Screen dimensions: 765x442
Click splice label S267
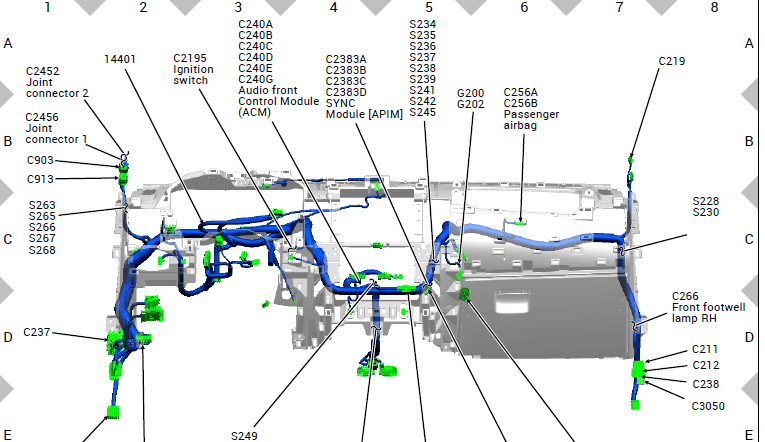point(42,239)
